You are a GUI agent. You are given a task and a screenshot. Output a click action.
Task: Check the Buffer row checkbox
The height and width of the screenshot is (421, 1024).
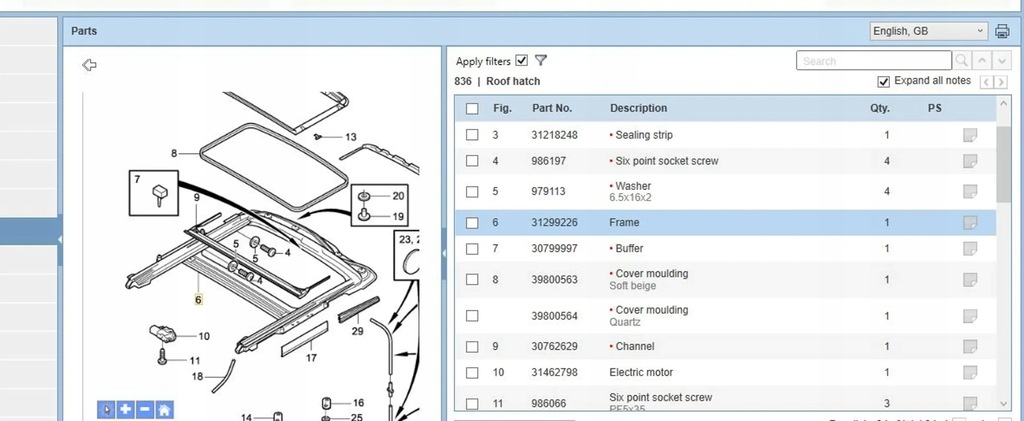pyautogui.click(x=472, y=249)
